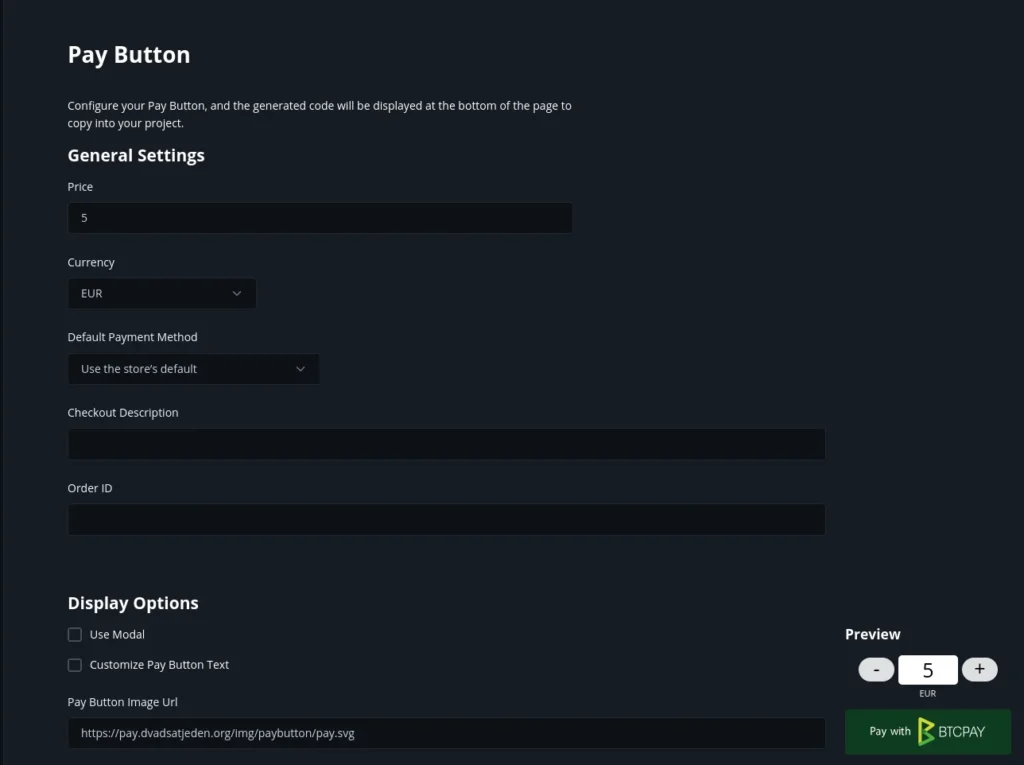
Task: Open the Currency dropdown showing EUR
Action: [x=162, y=293]
